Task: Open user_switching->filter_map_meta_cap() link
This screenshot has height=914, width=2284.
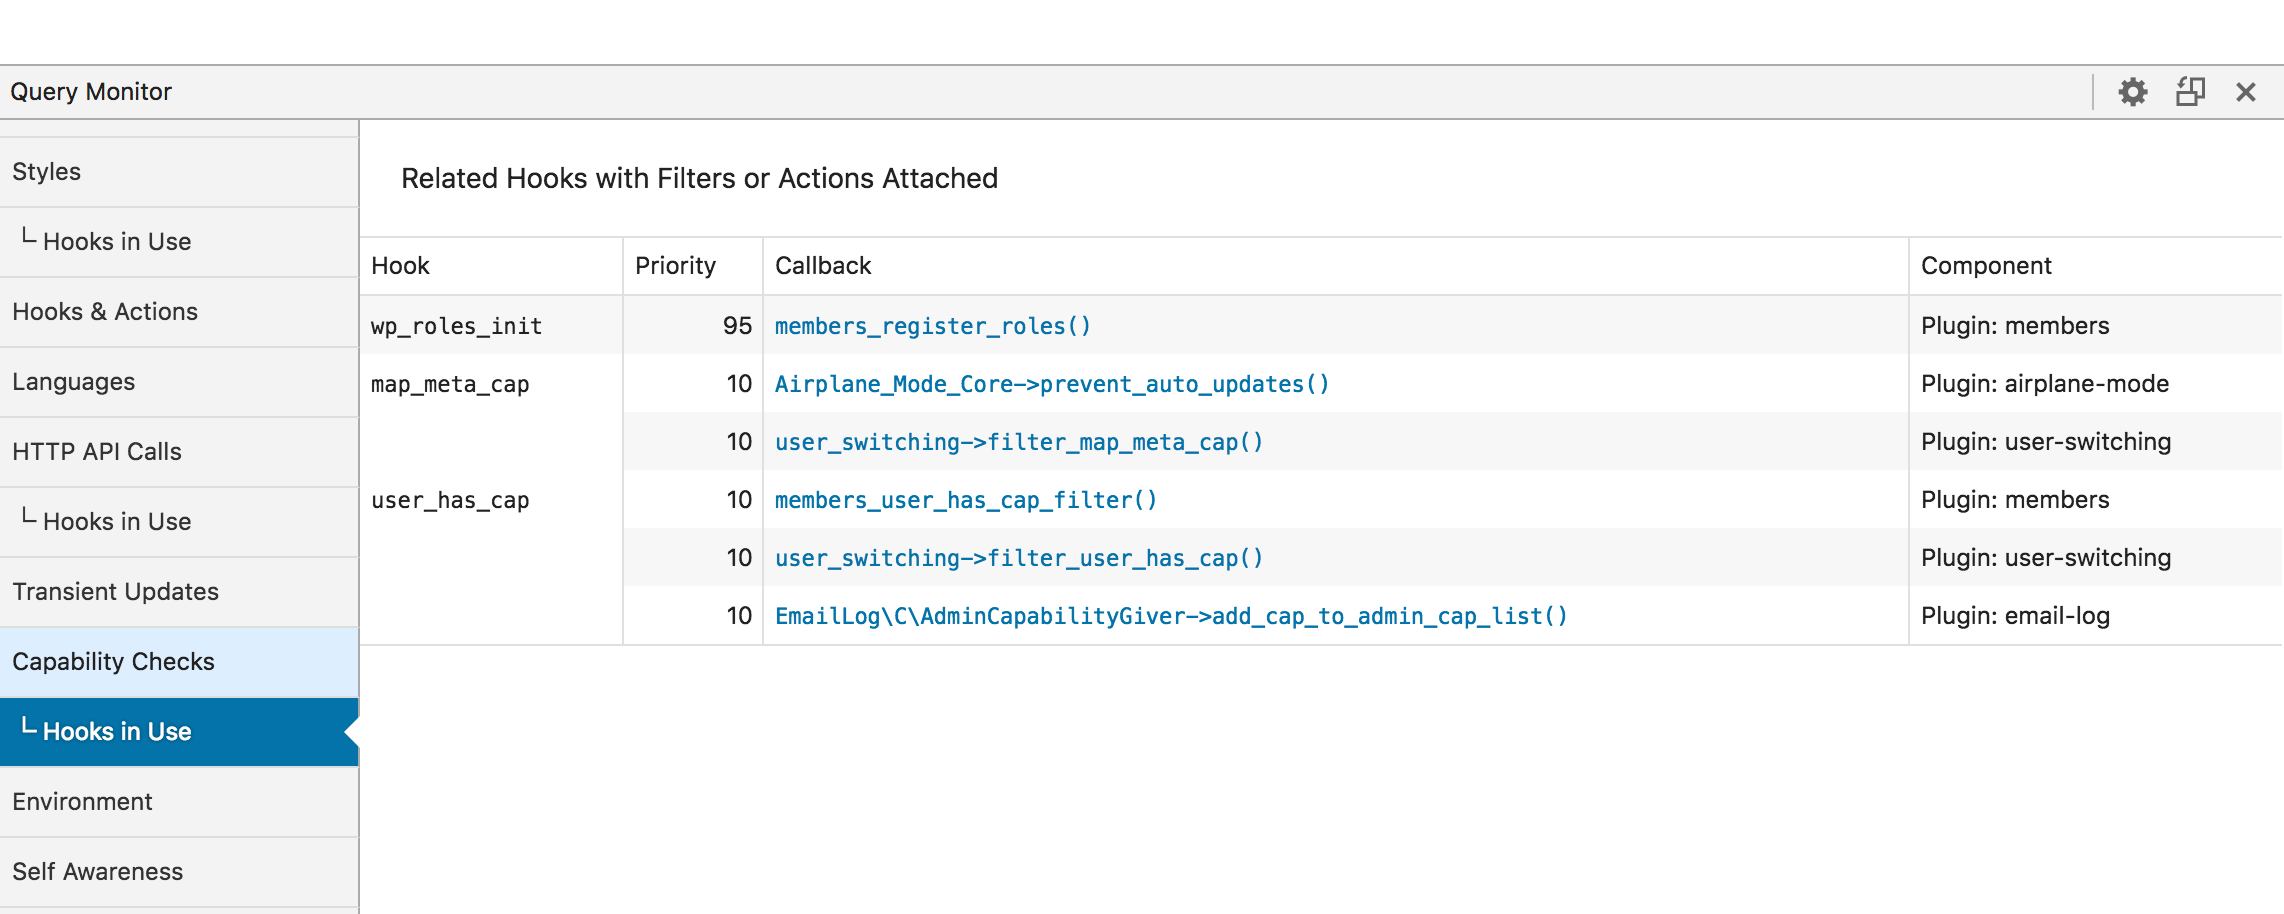Action: pos(1019,442)
